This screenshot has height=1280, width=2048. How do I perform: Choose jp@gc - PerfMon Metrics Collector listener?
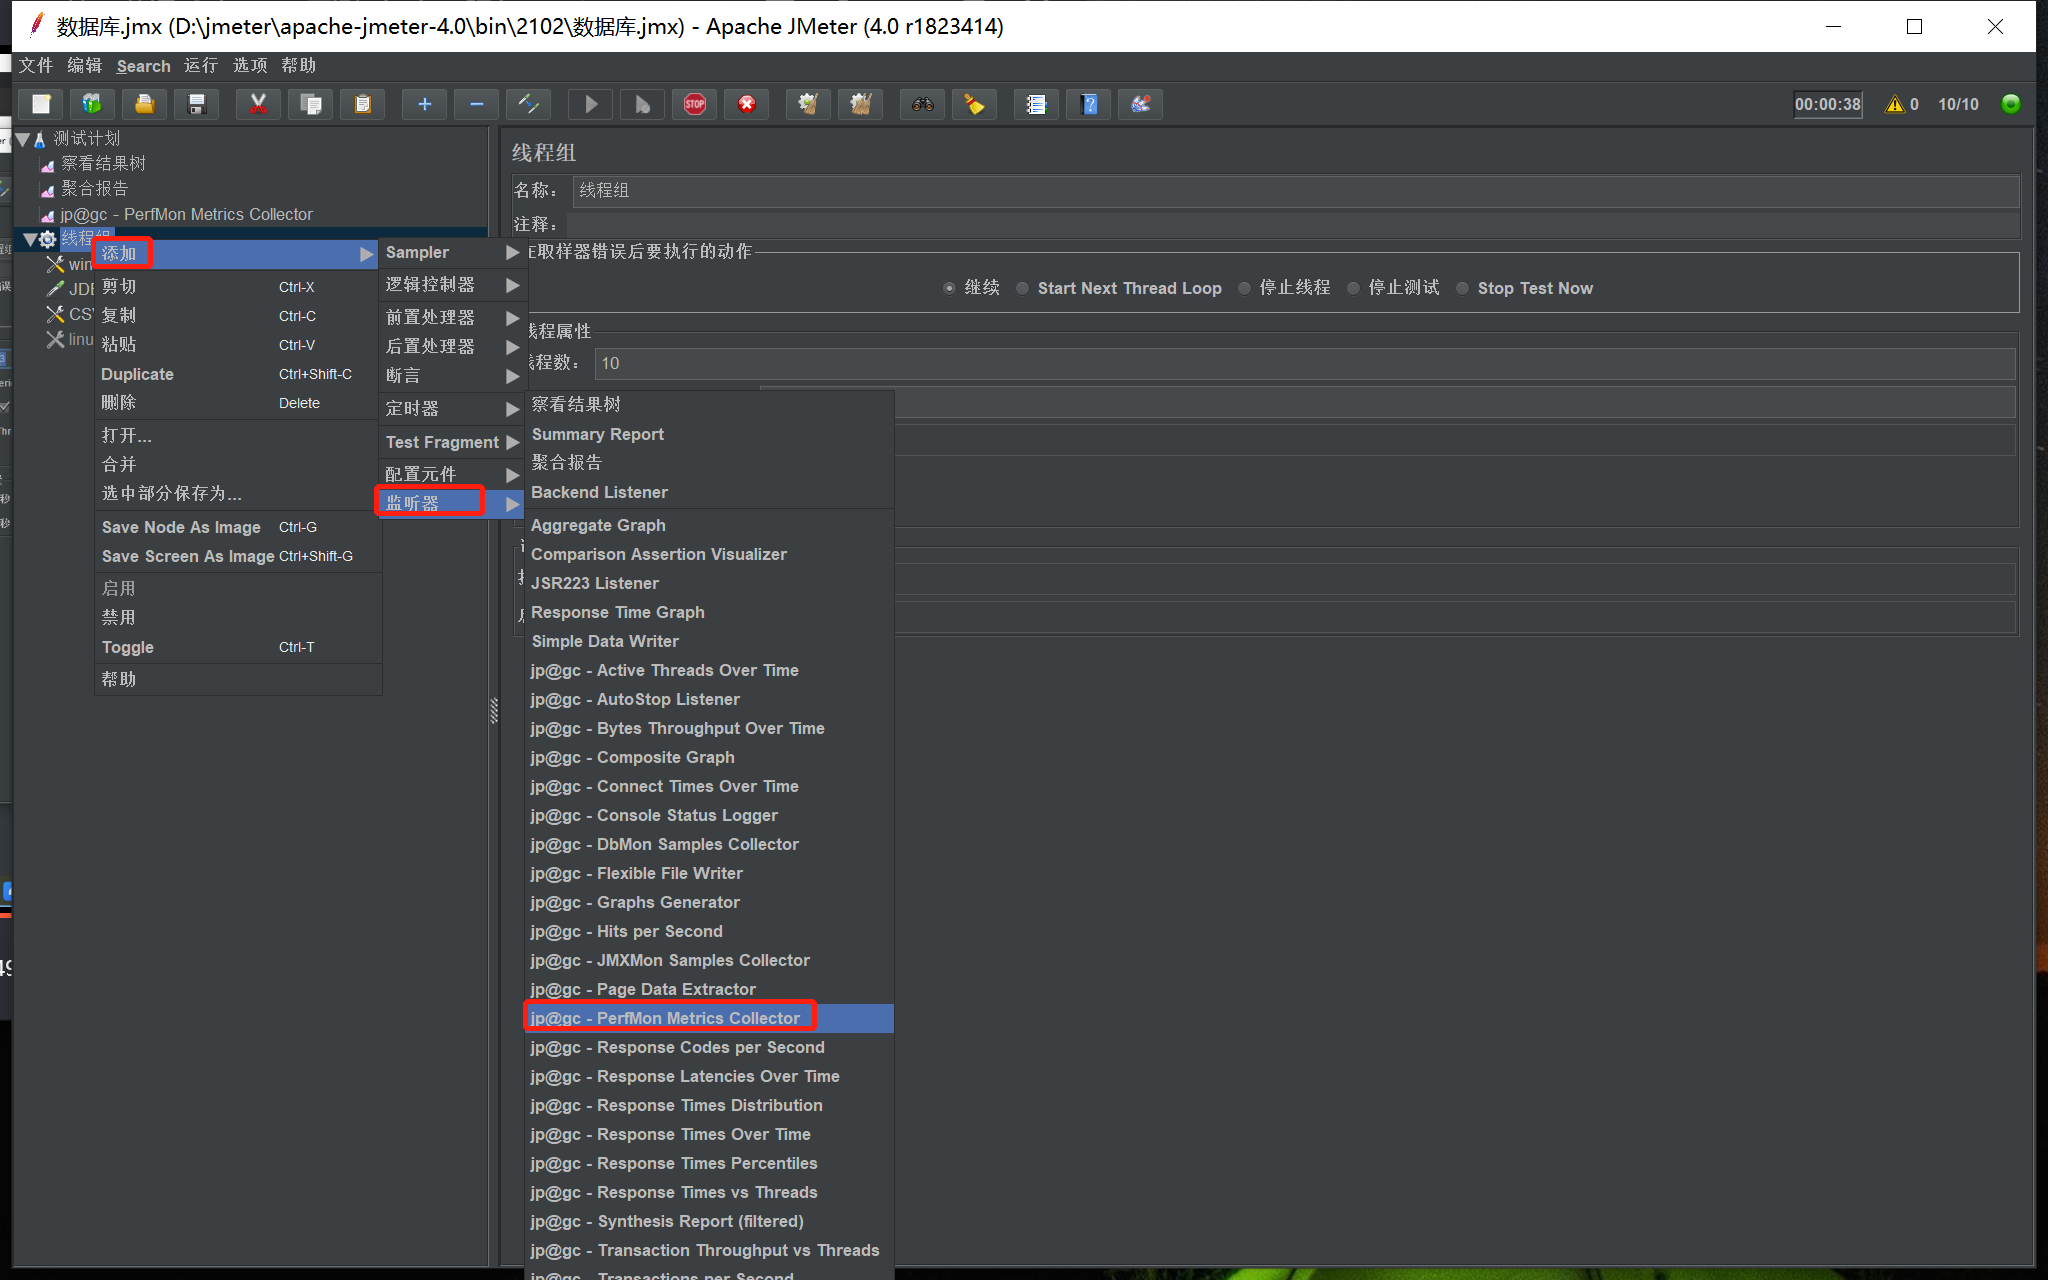tap(665, 1018)
